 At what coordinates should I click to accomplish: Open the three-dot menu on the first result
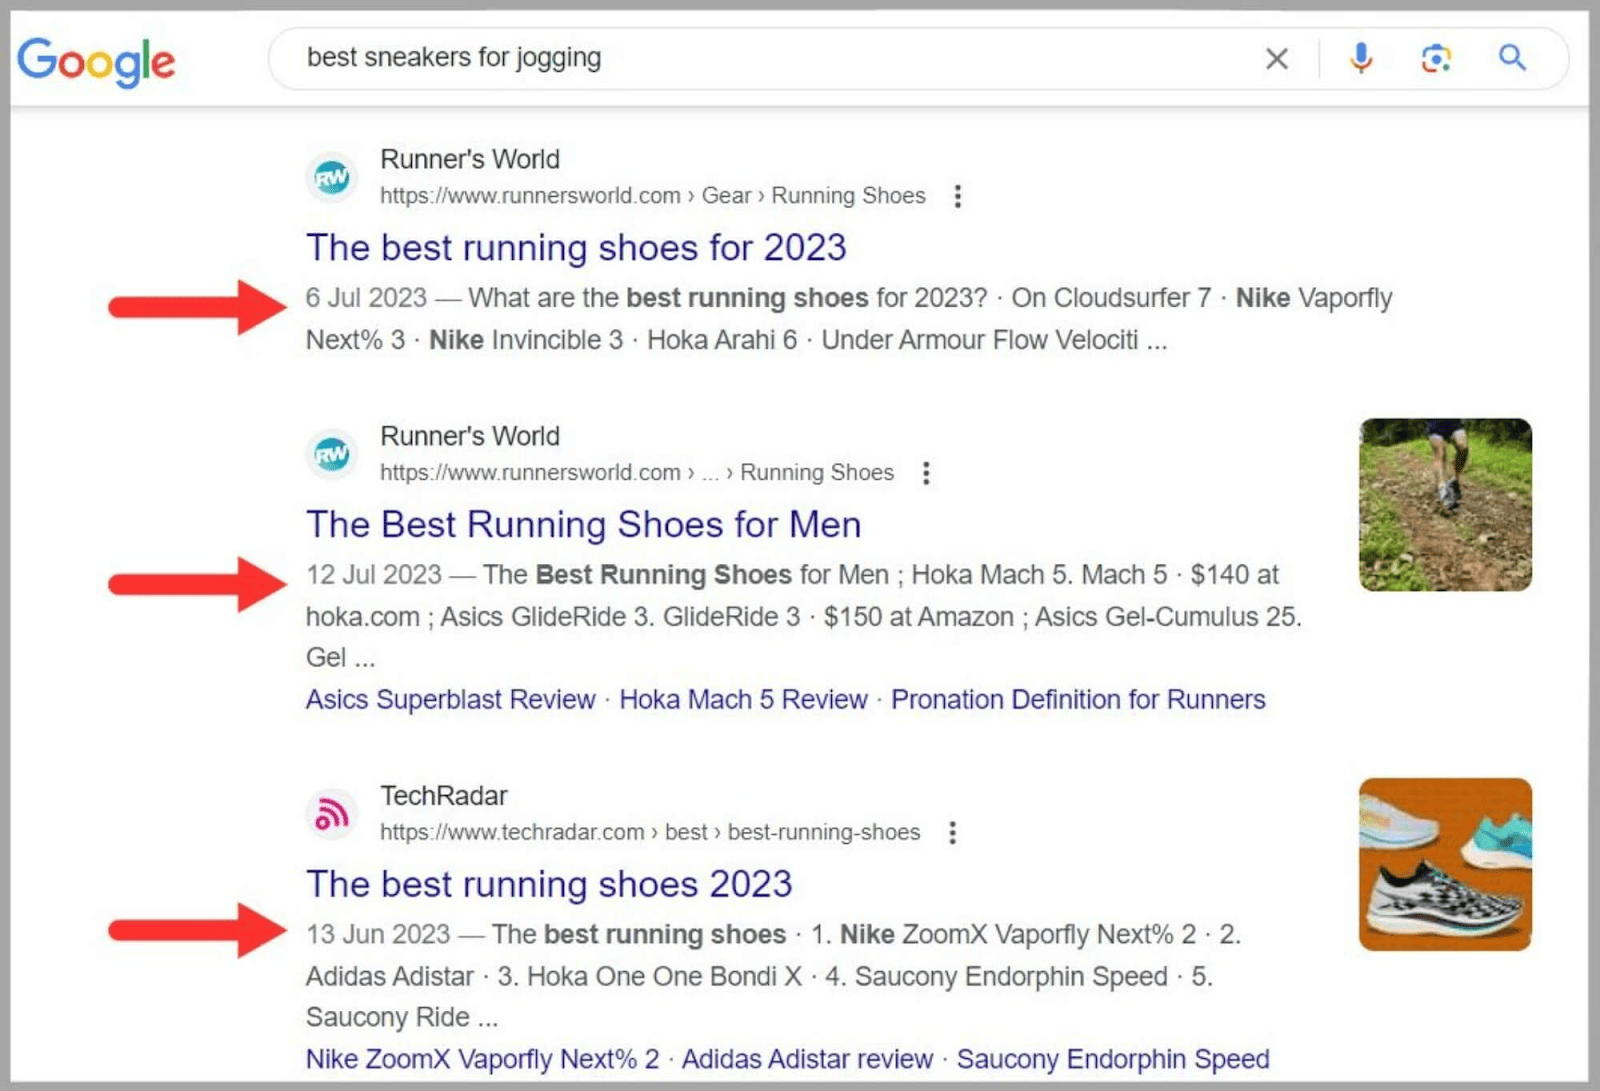[x=957, y=196]
